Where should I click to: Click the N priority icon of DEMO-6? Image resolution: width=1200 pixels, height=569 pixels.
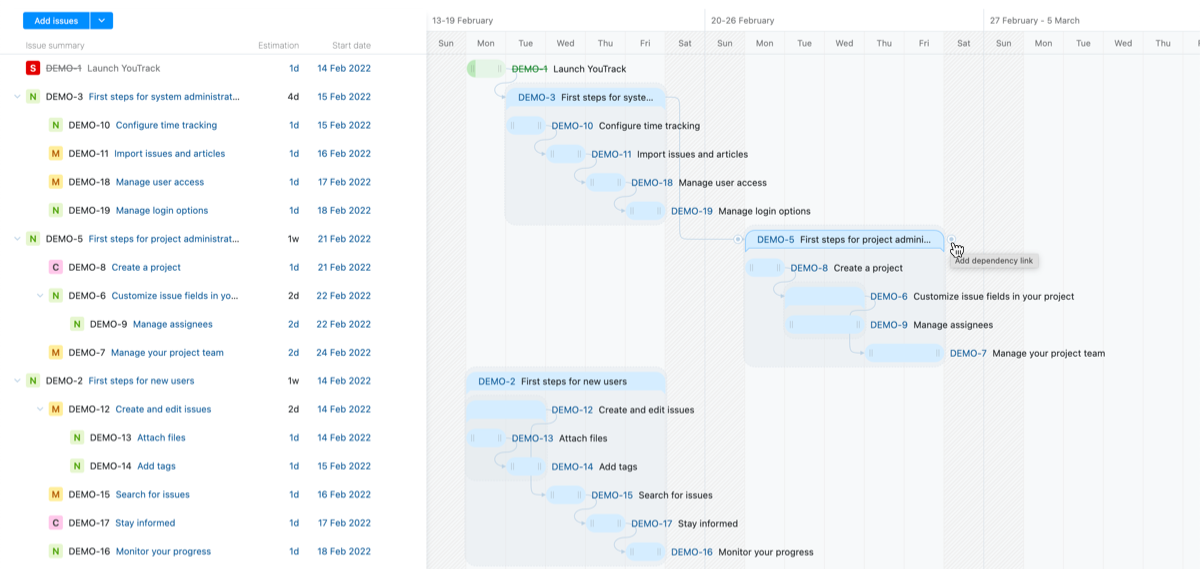56,296
